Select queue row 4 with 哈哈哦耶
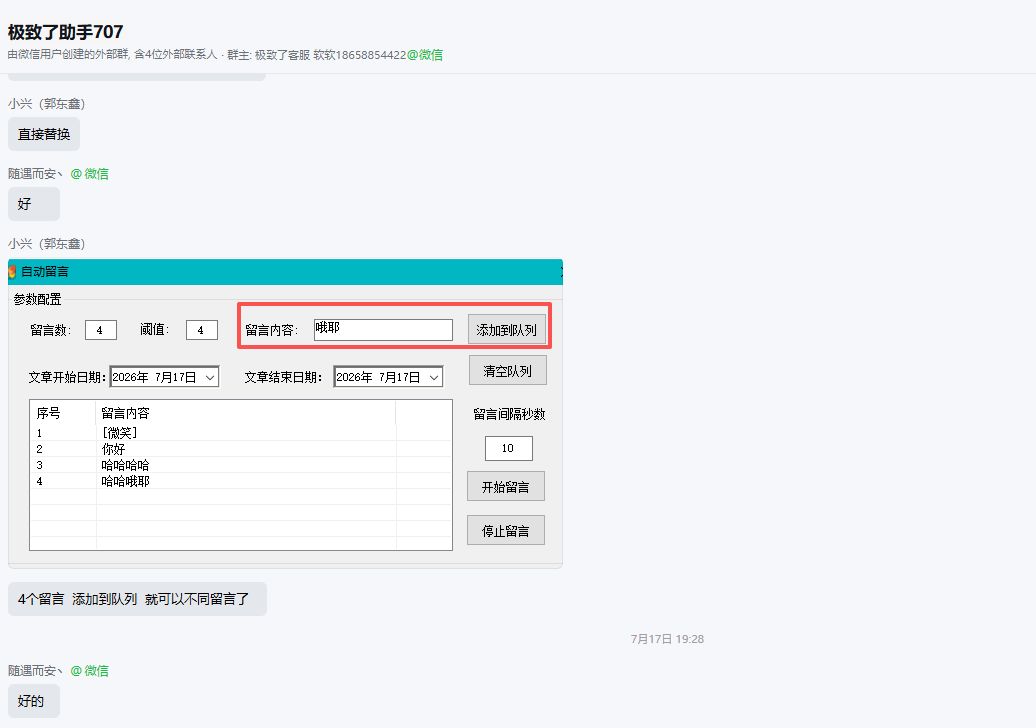Screen dimensions: 1036x728 point(240,481)
